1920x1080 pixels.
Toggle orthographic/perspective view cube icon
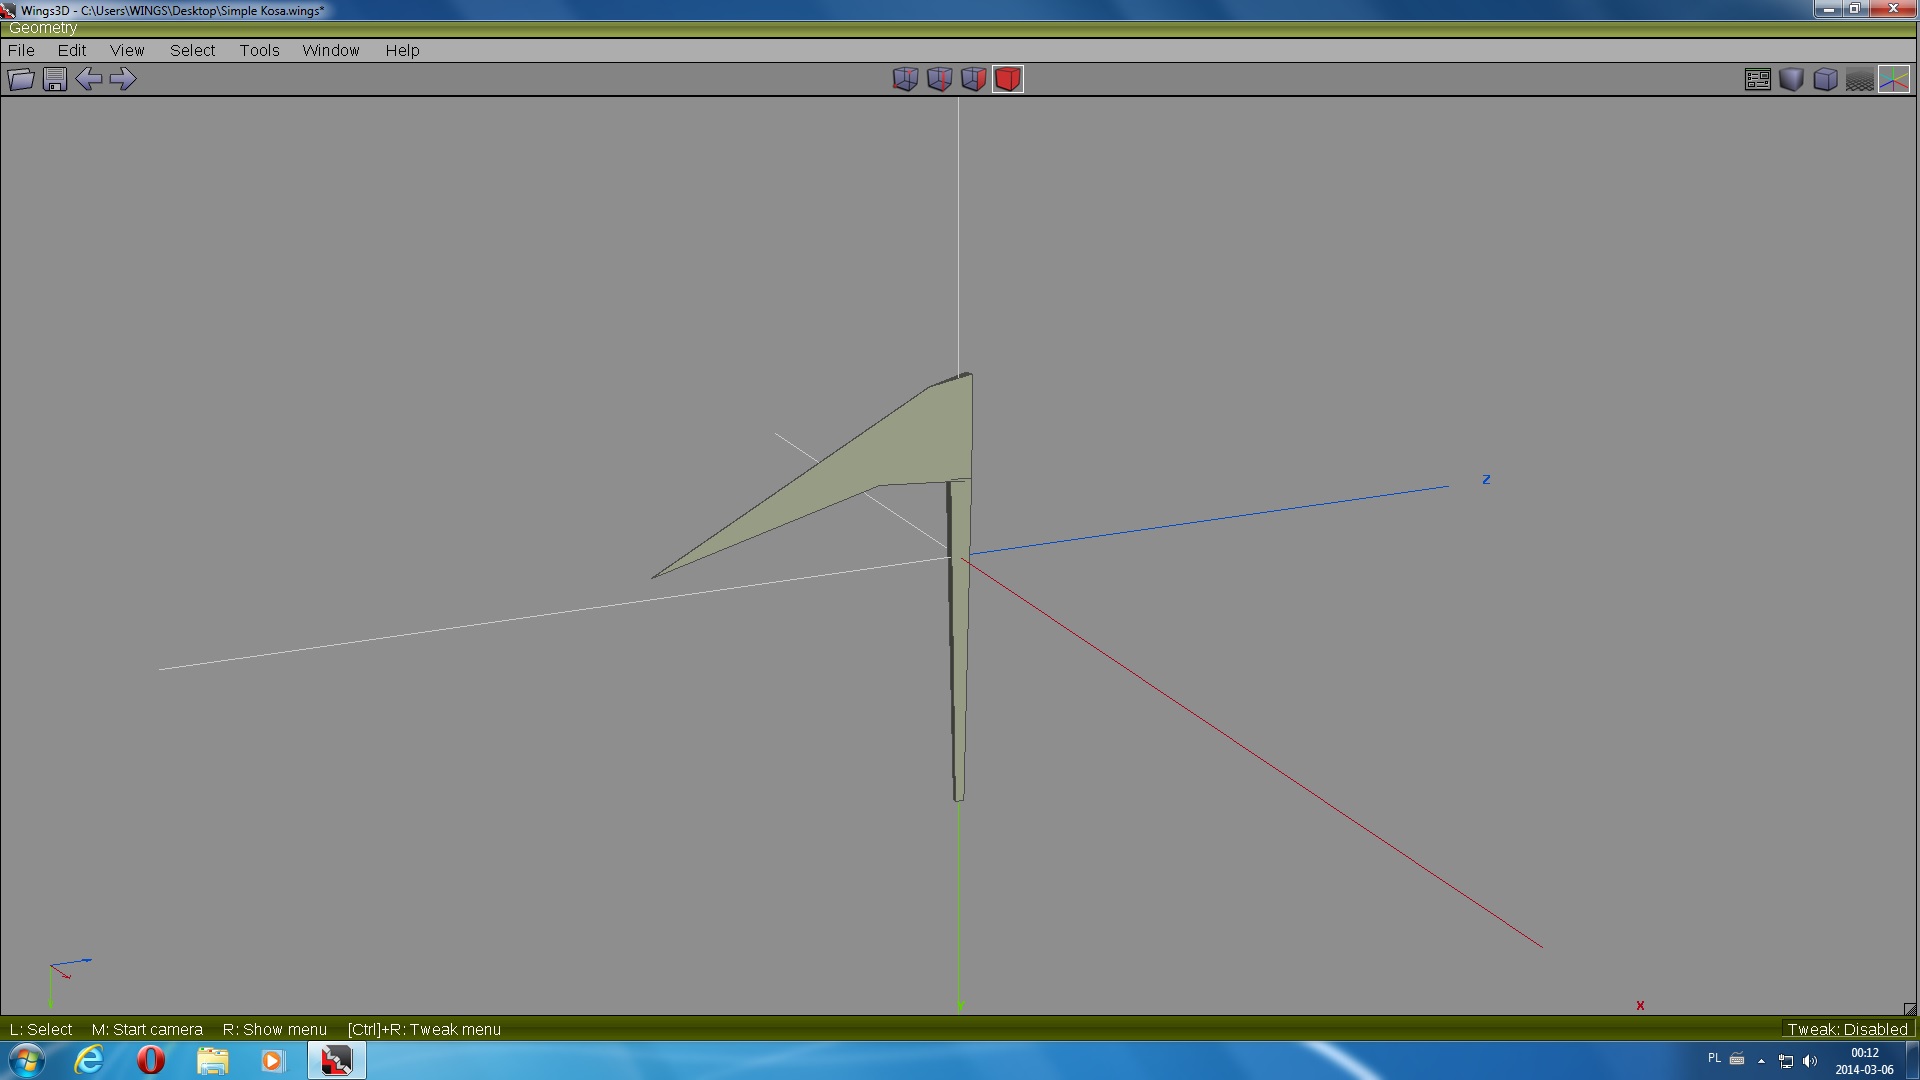(x=1825, y=79)
